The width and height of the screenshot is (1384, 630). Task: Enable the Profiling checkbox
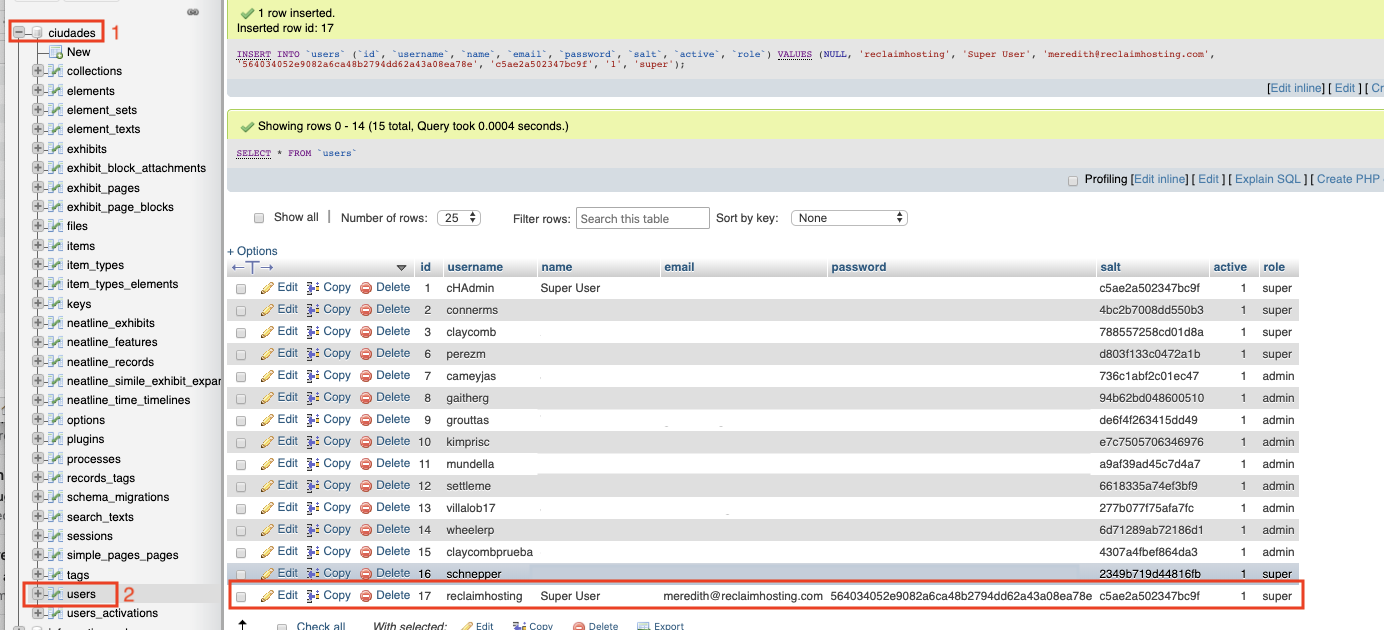(x=1073, y=180)
